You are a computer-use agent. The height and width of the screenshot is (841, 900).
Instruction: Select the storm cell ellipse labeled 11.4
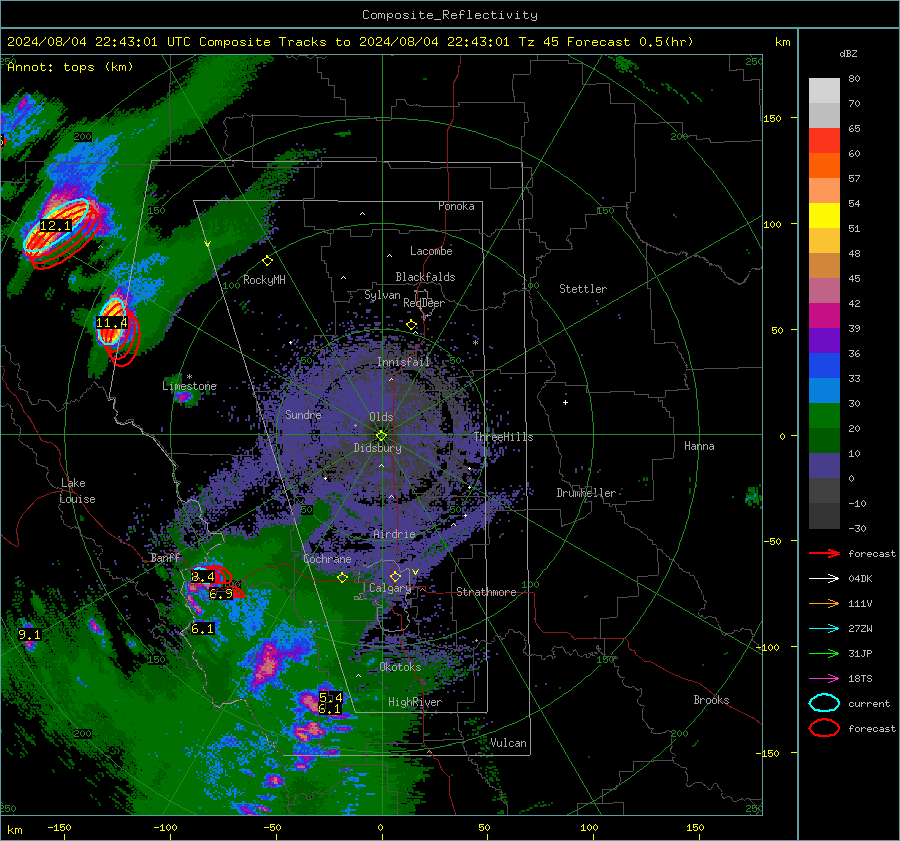[111, 322]
